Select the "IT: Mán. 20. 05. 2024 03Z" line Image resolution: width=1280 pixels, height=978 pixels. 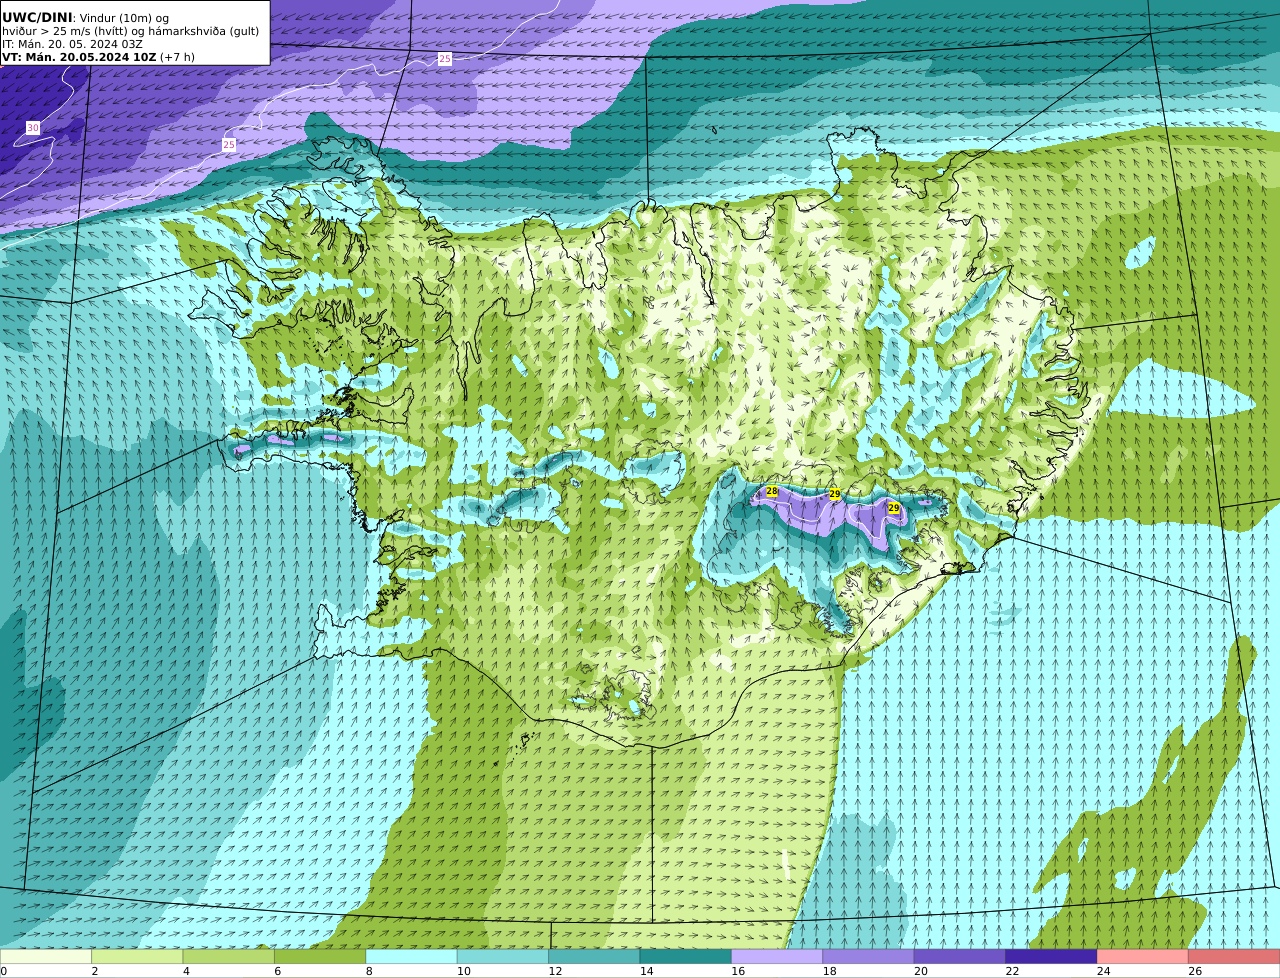click(x=72, y=44)
